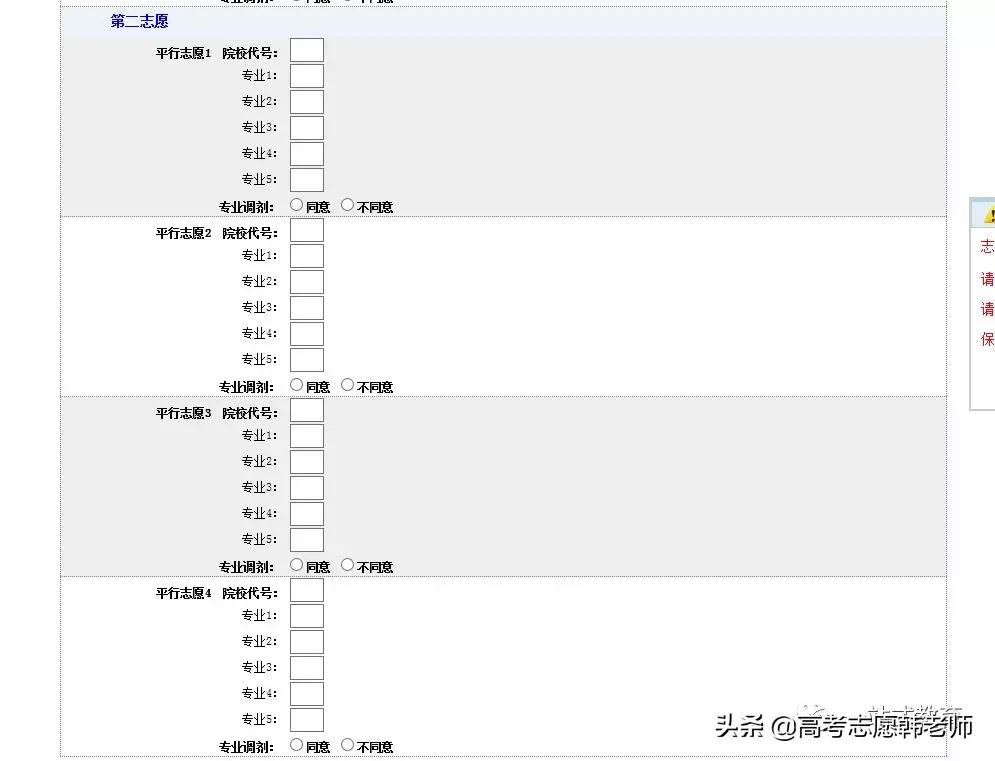995x761 pixels.
Task: Select 不同意 for 平行志愿3 专业调剂
Action: pos(347,565)
